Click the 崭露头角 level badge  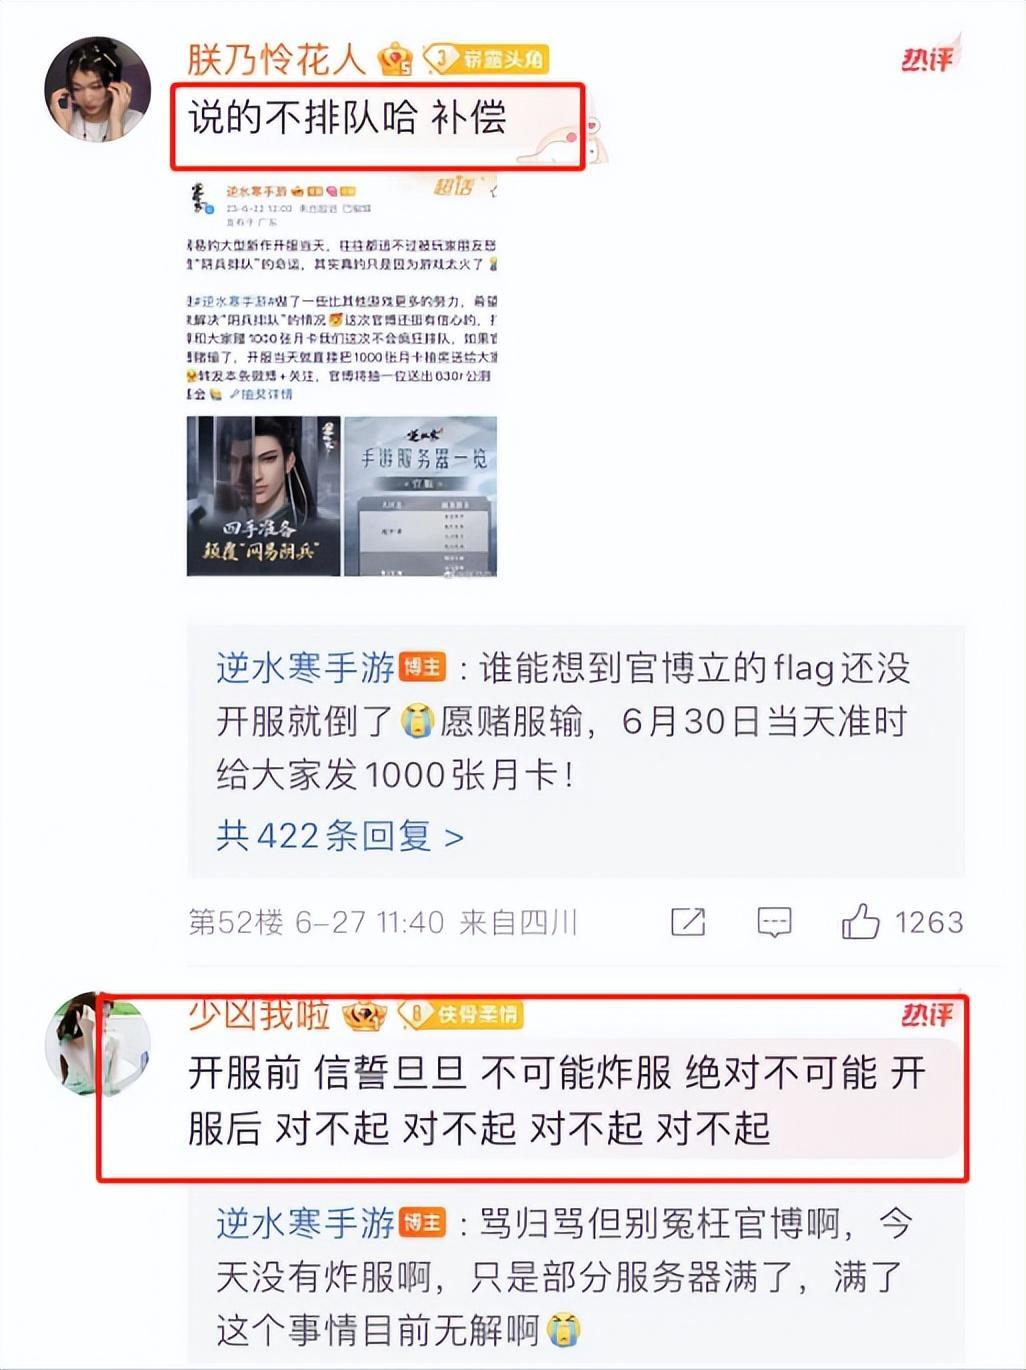[x=486, y=59]
